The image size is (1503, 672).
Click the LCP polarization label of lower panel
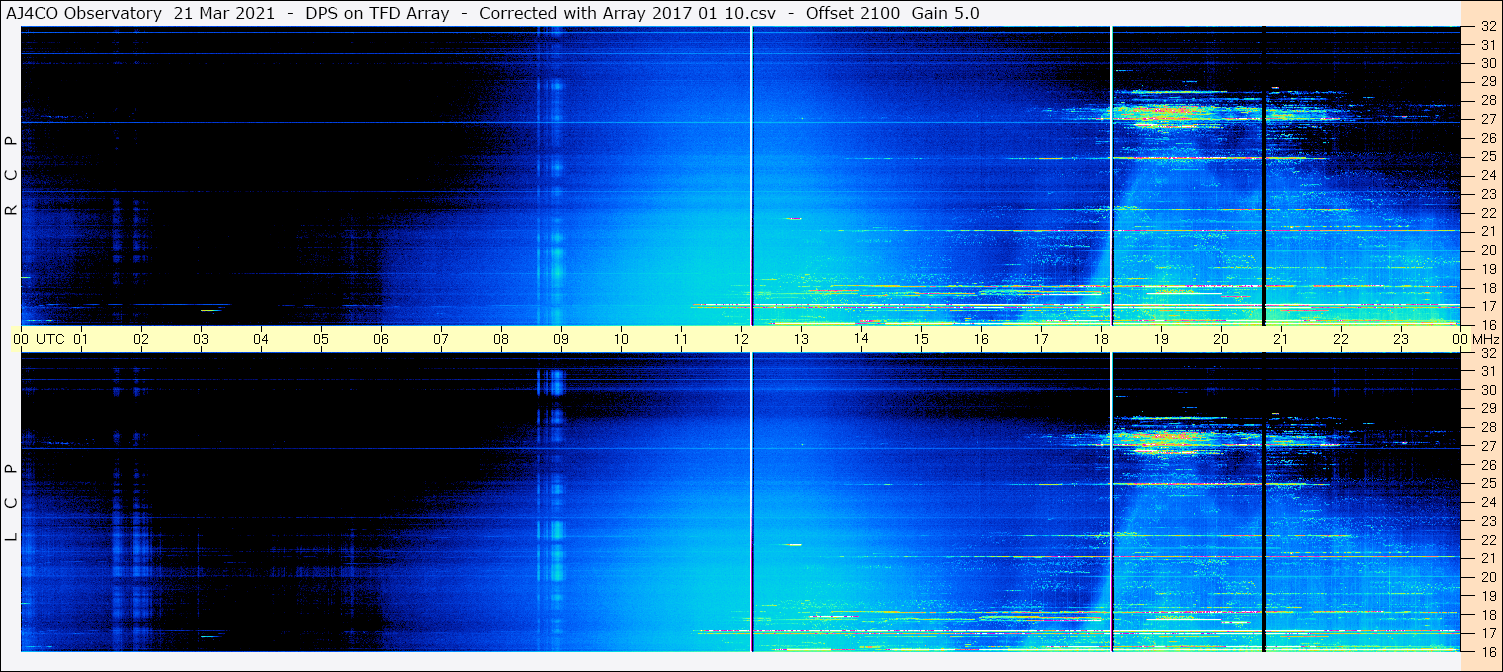tap(11, 502)
